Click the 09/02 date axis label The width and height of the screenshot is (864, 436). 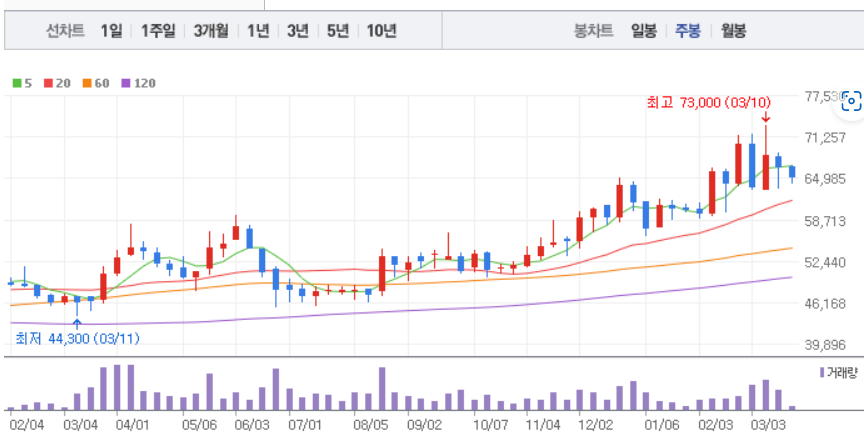coord(424,426)
